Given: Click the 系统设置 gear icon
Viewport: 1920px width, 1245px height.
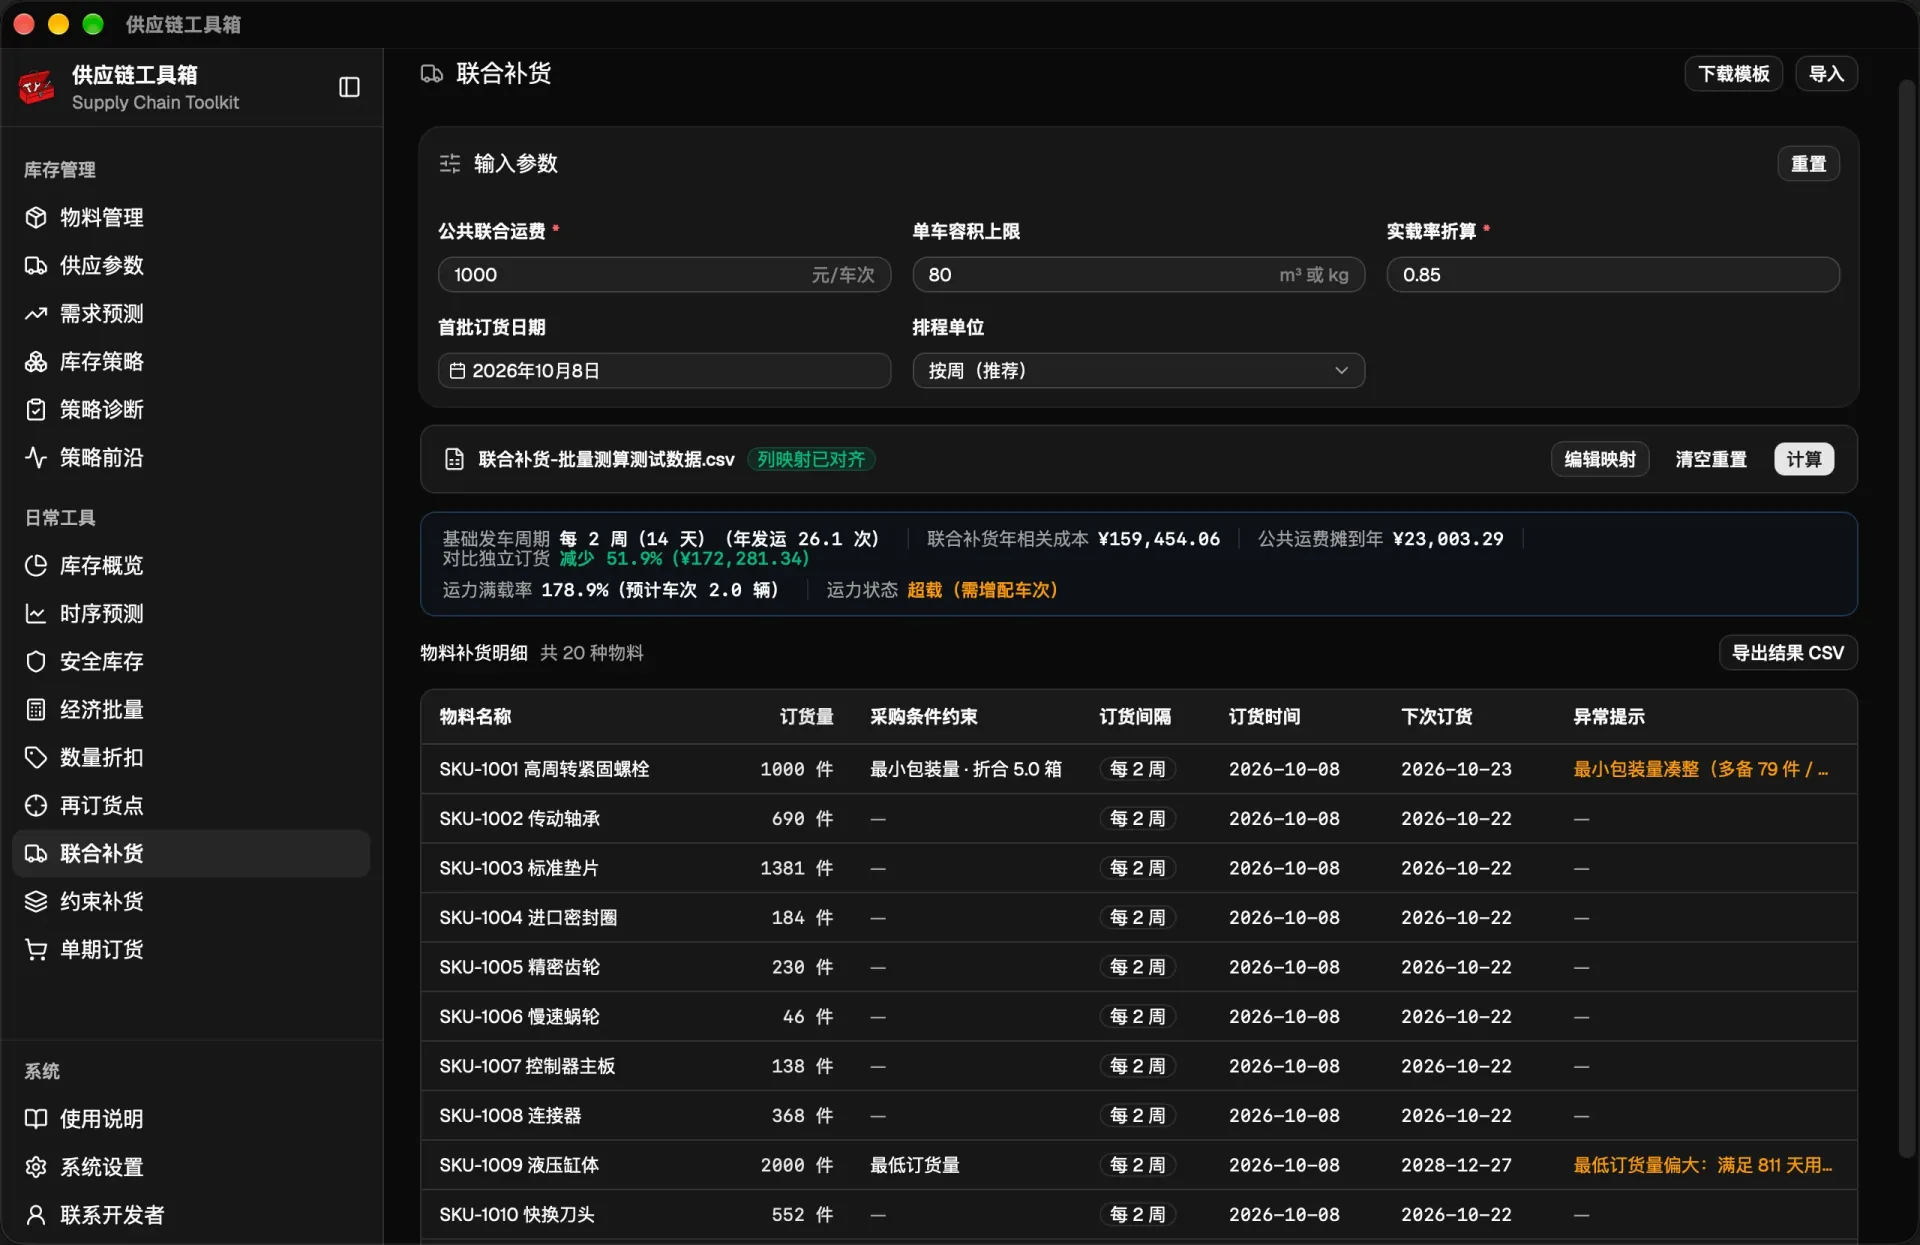Looking at the screenshot, I should 36,1166.
